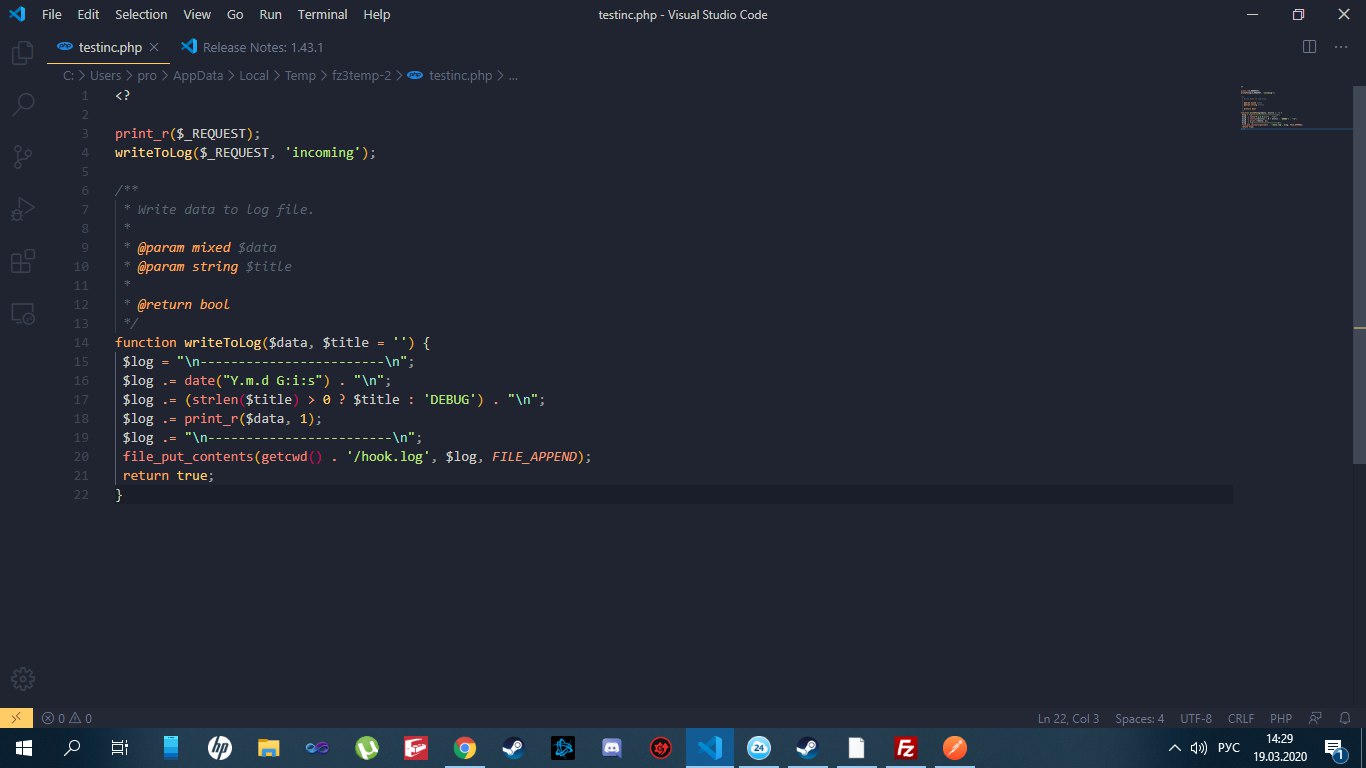Image resolution: width=1366 pixels, height=768 pixels.
Task: Change language mode from PHP
Action: (1281, 718)
